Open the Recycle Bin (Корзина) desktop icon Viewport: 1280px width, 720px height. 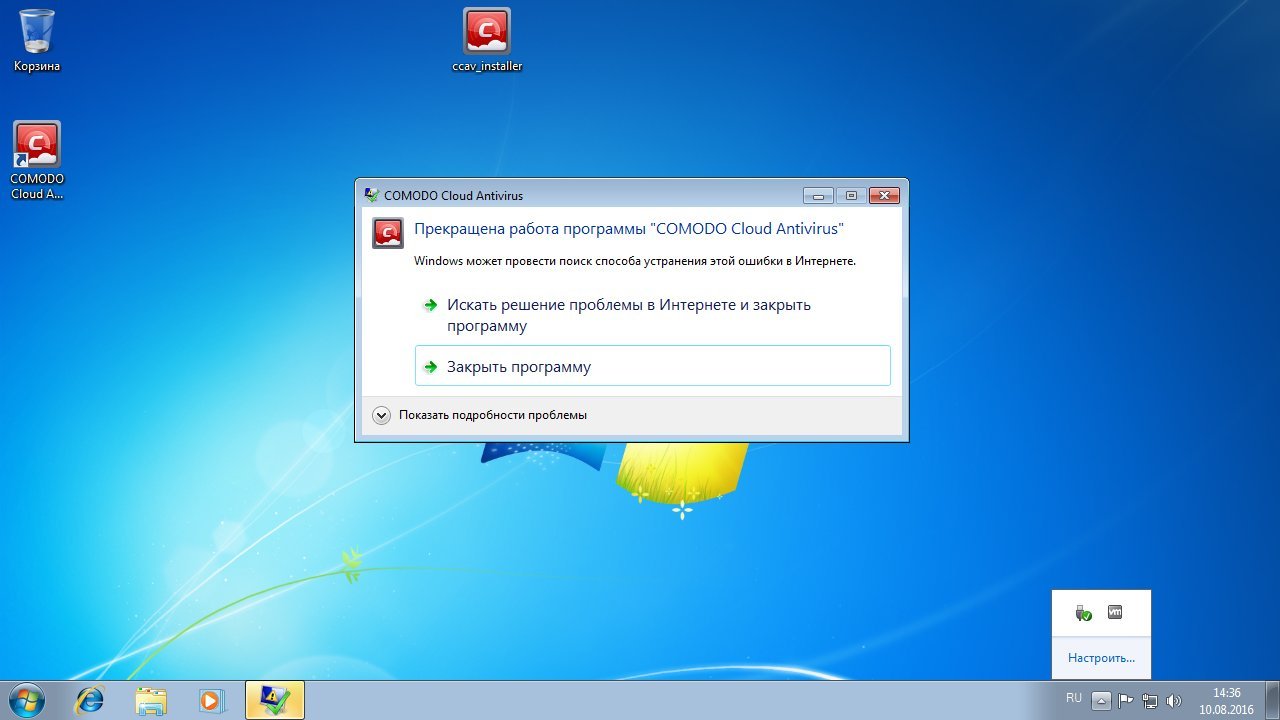[37, 41]
